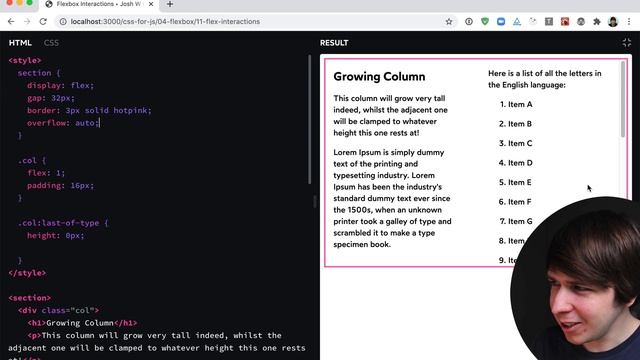Screen dimensions: 640x360
Task: Bookmark this page with the star icon
Action: point(449,22)
